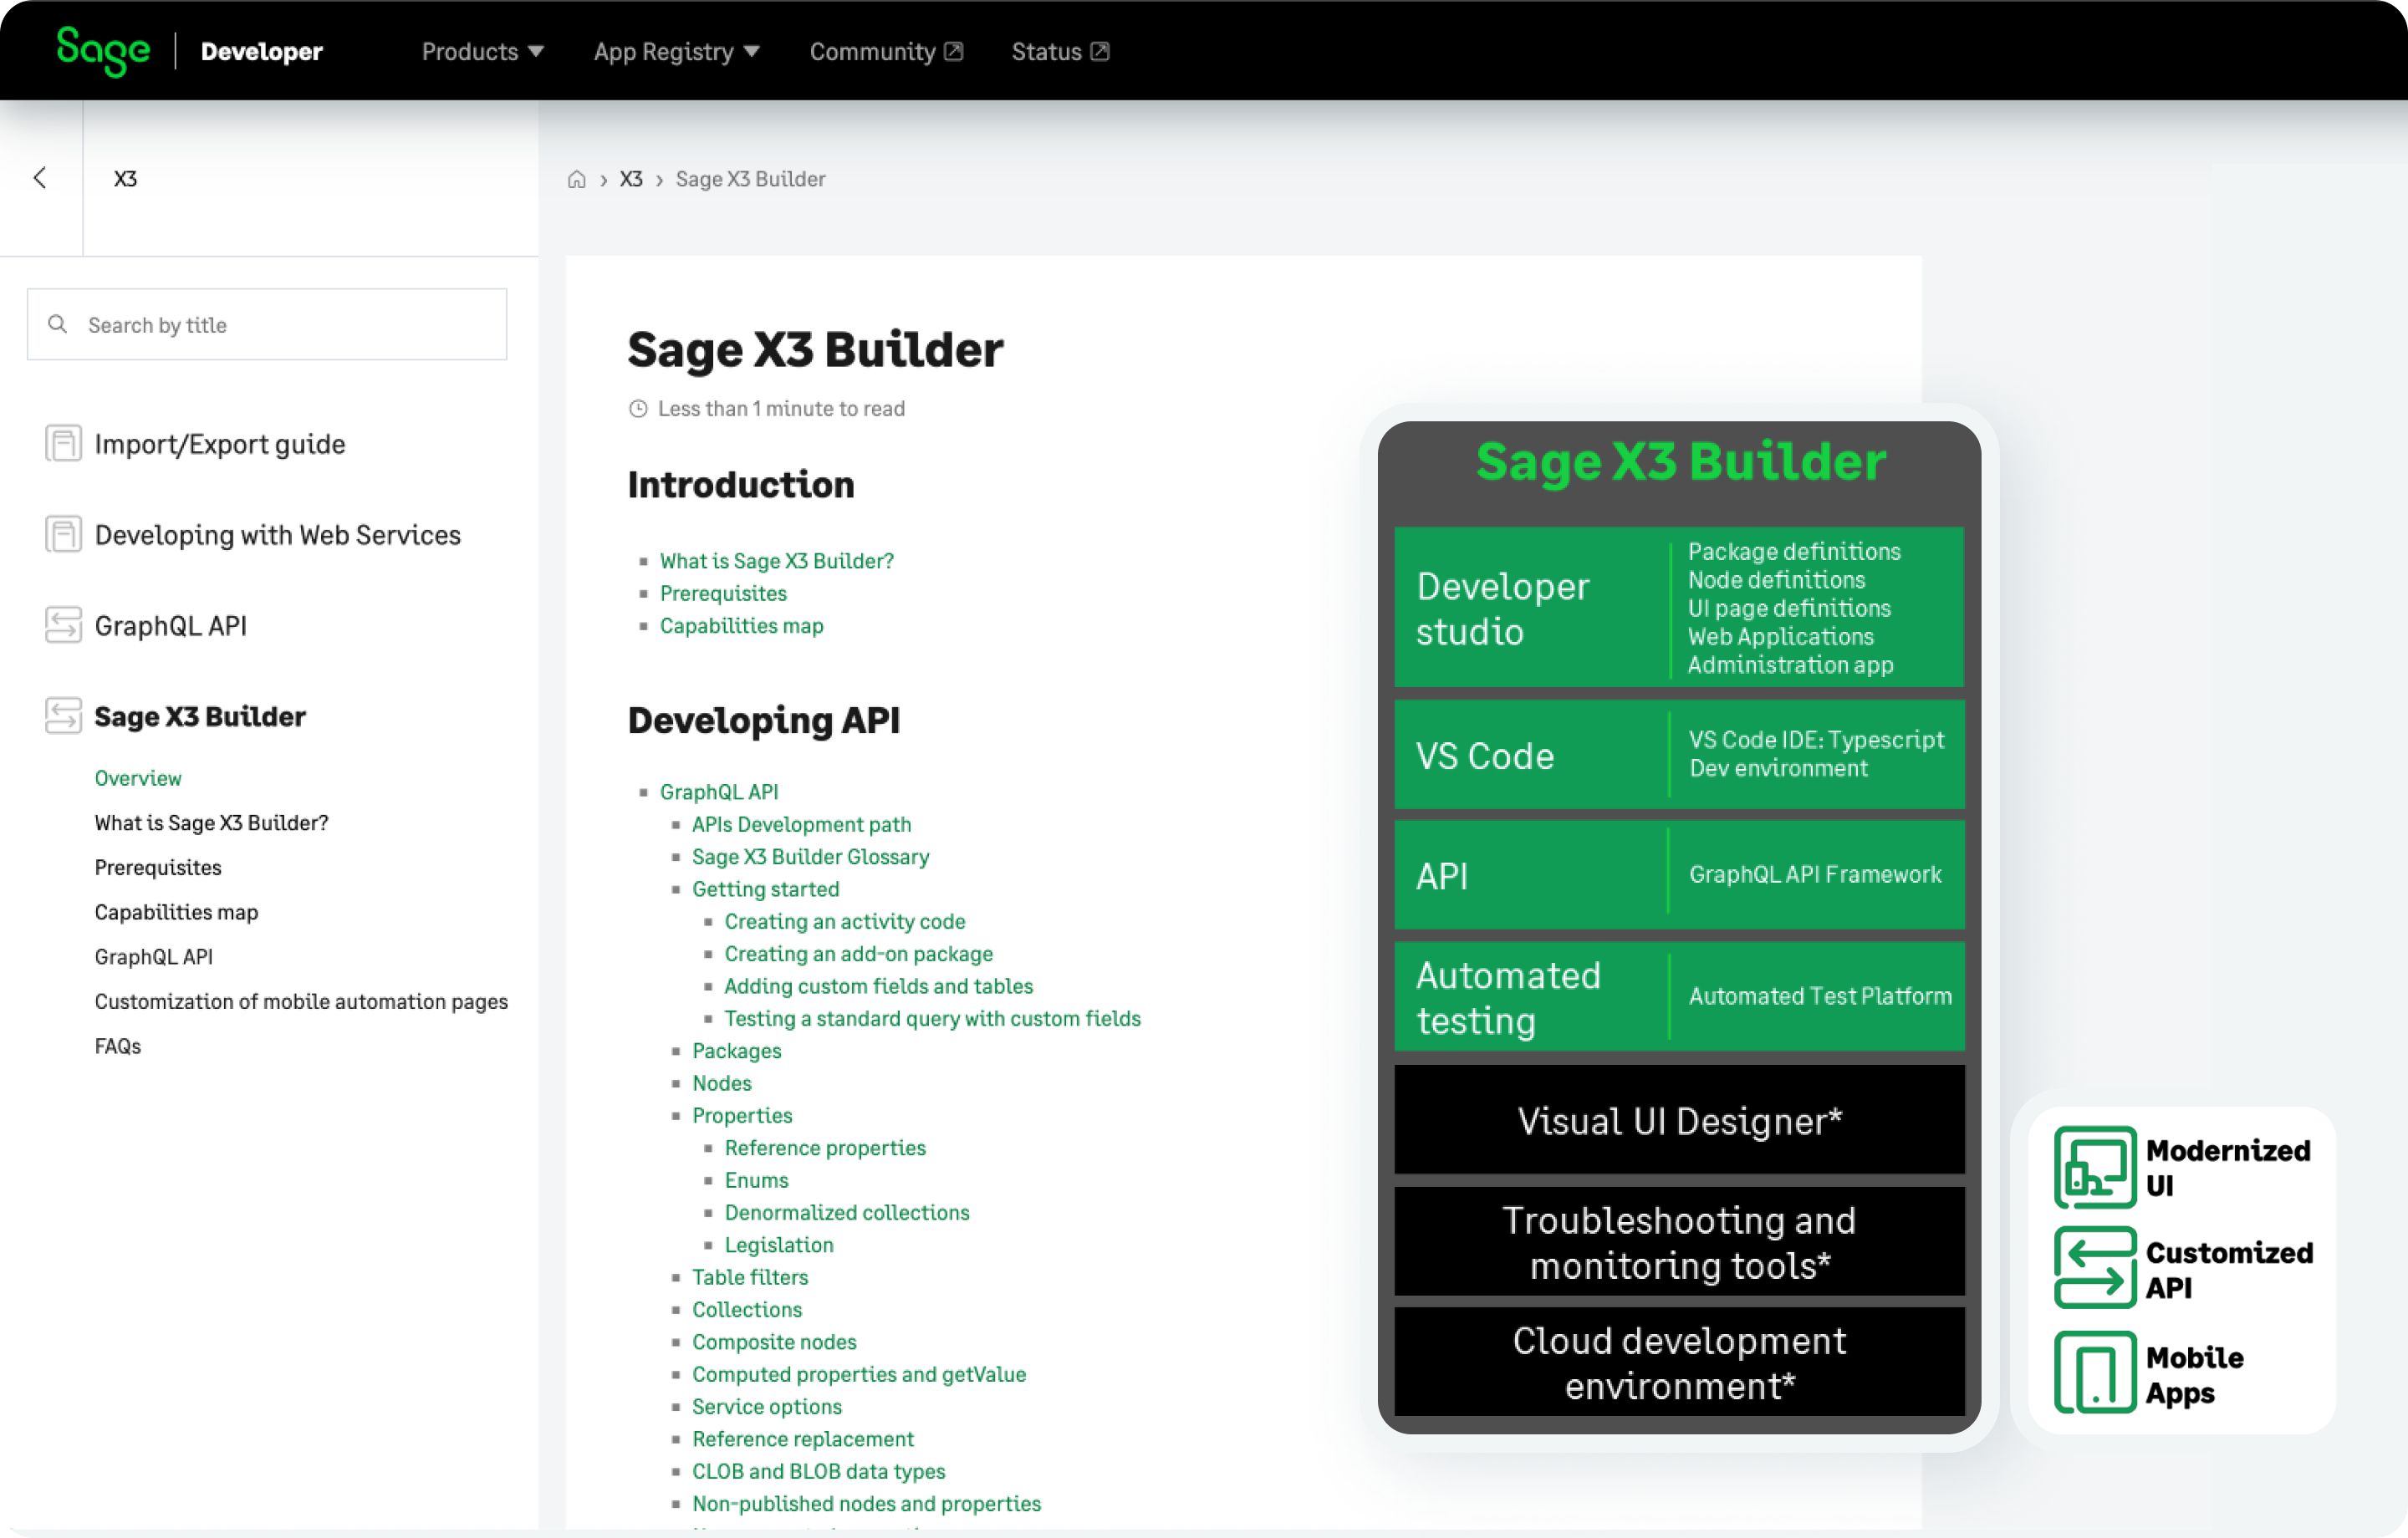Open Nodes link

pyautogui.click(x=722, y=1083)
